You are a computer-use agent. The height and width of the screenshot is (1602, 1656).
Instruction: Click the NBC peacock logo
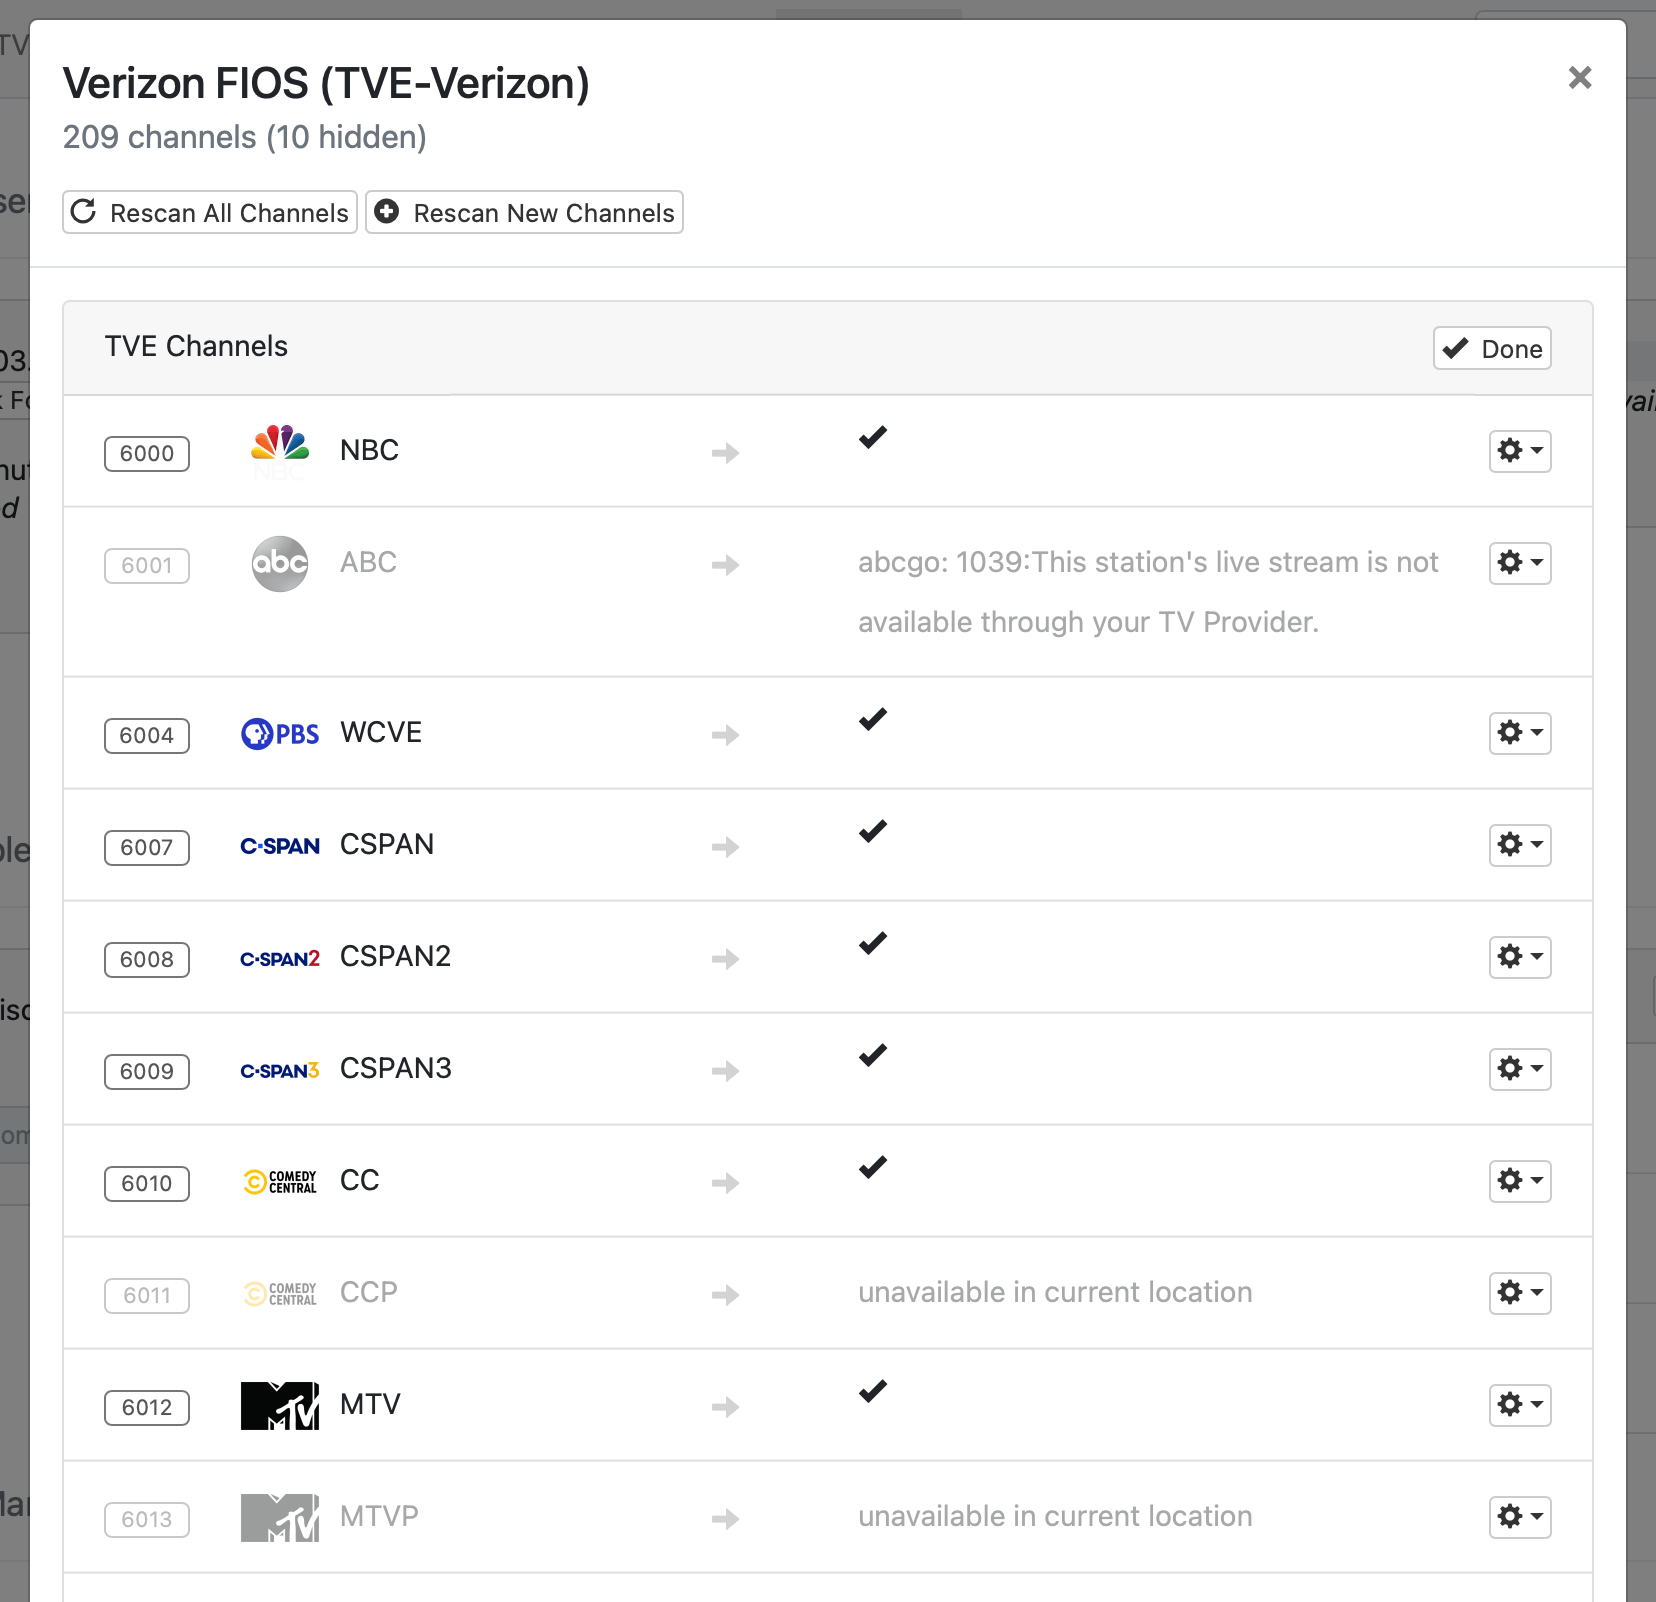(x=278, y=450)
